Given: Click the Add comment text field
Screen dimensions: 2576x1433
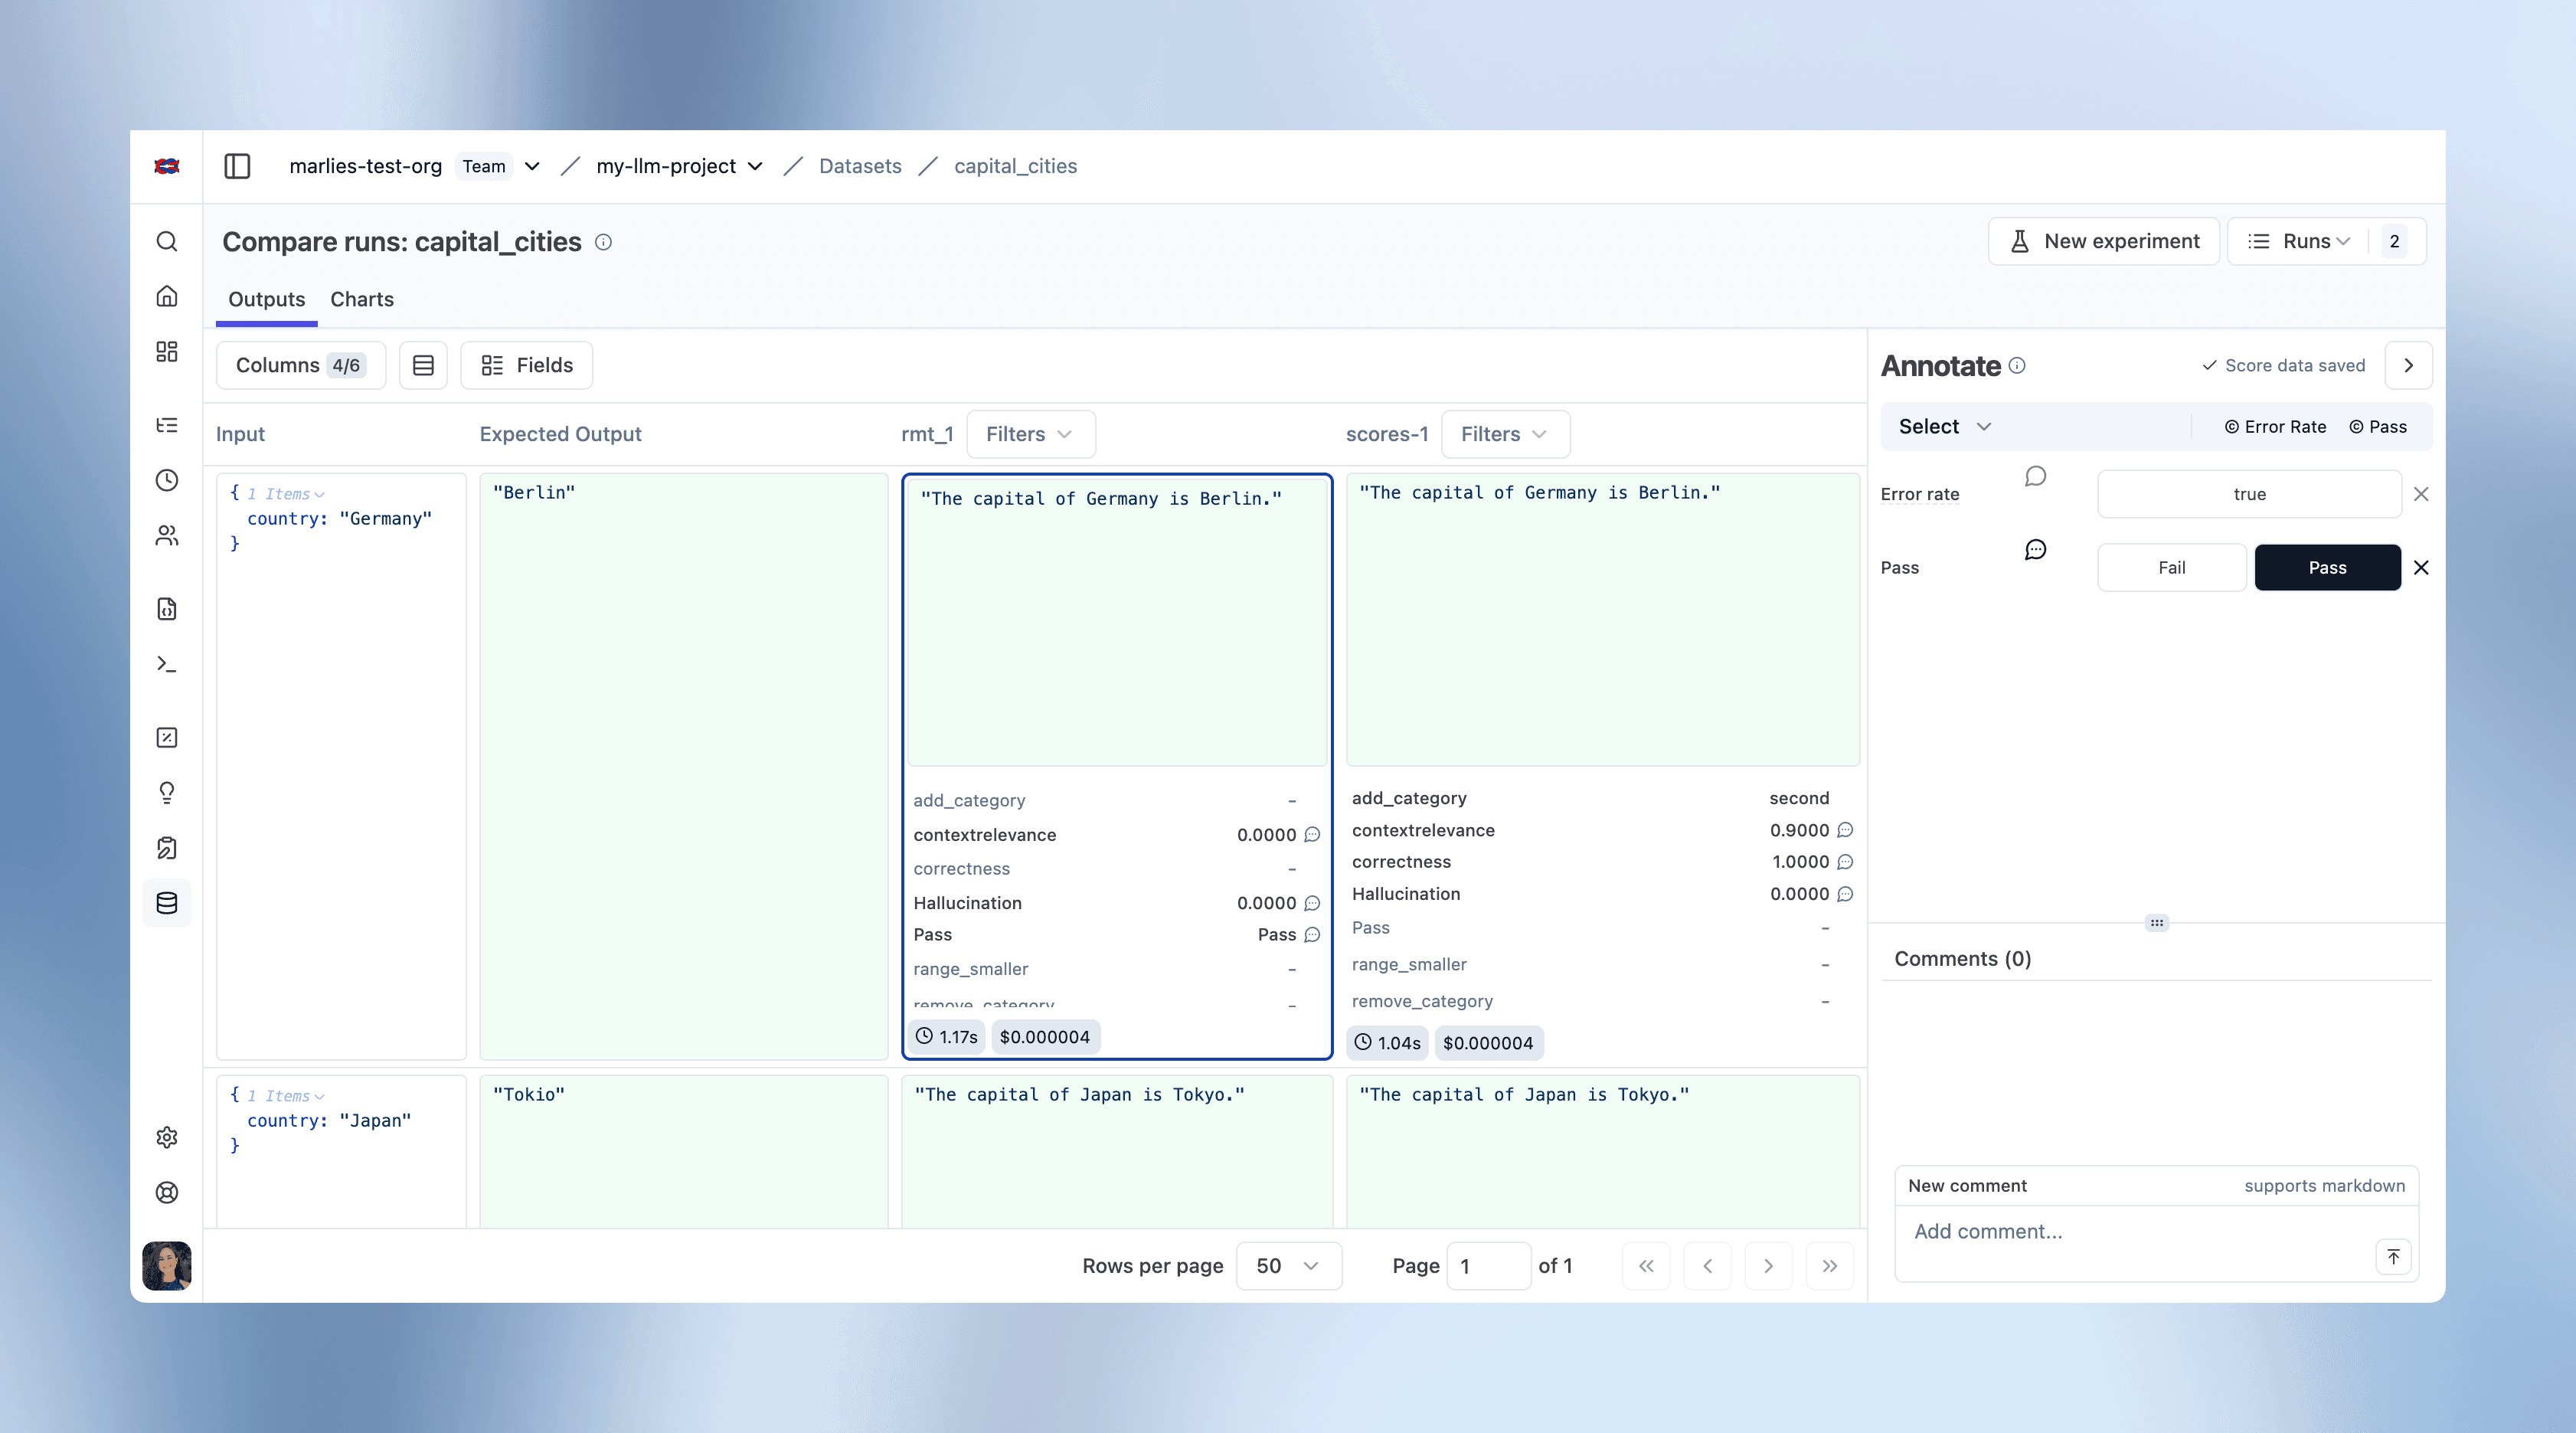Looking at the screenshot, I should pos(2100,1232).
